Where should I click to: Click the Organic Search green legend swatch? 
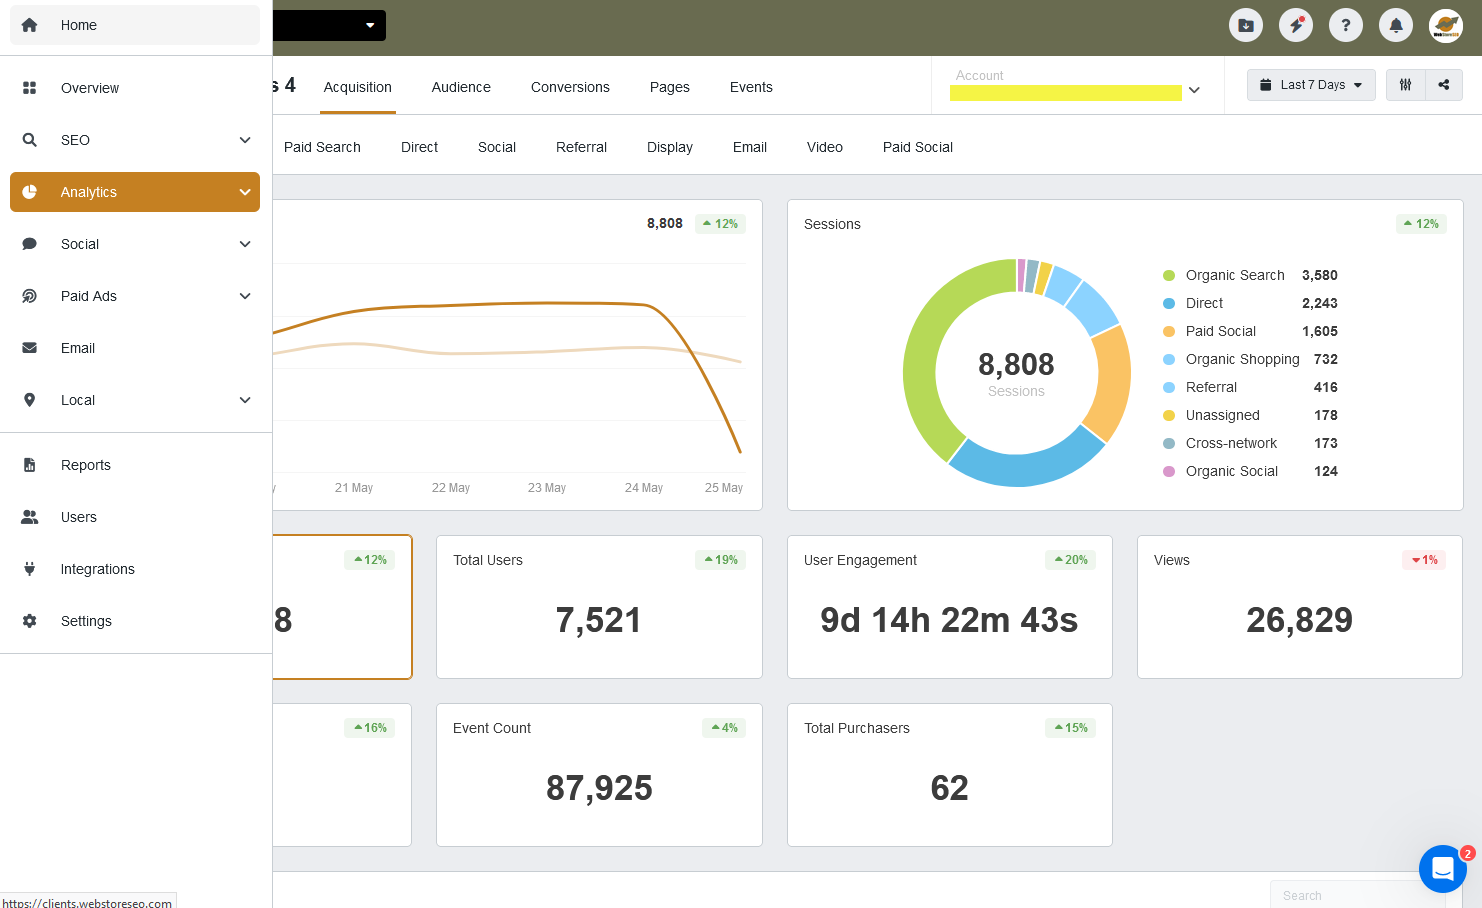(1169, 275)
